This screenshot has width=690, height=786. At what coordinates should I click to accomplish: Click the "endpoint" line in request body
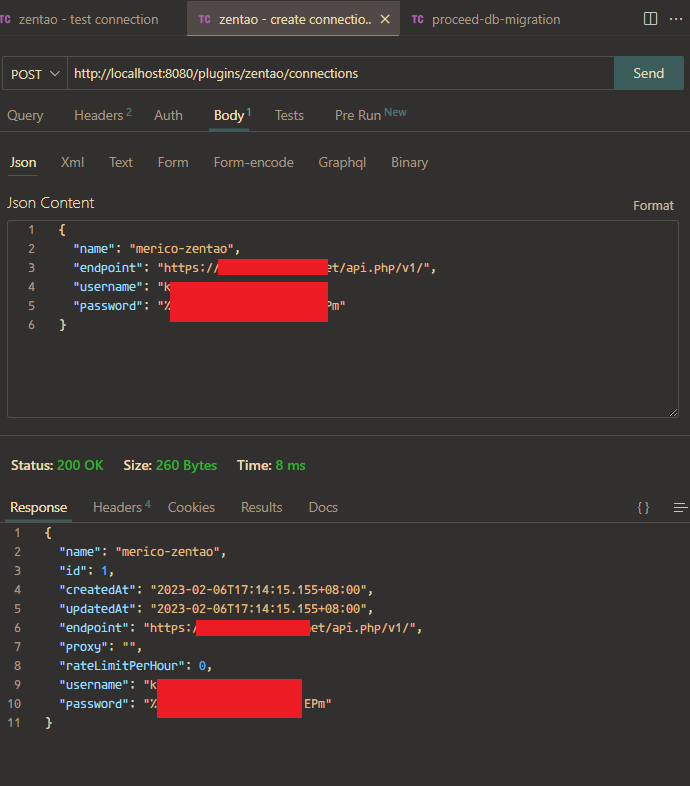254,268
